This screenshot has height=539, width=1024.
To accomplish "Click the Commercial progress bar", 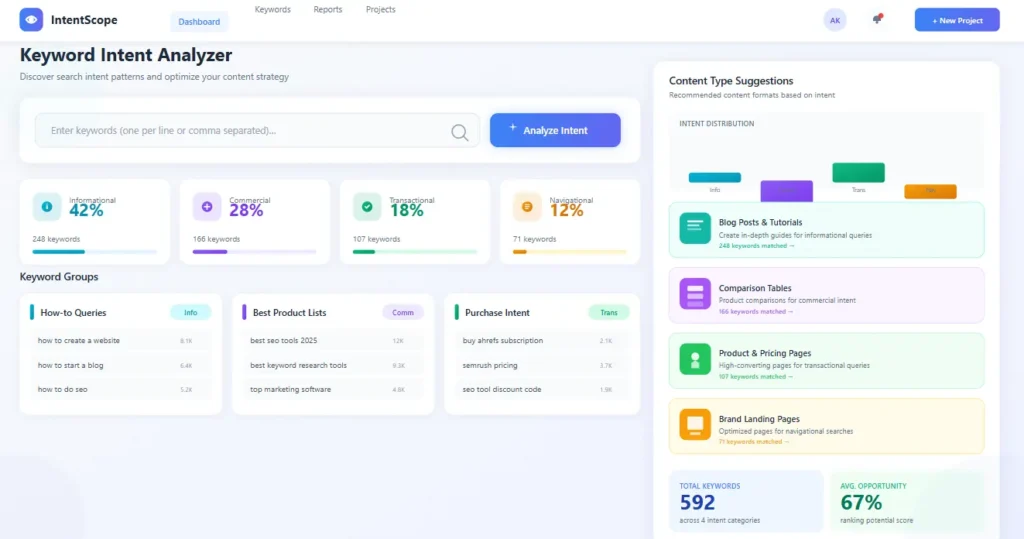I will [255, 252].
